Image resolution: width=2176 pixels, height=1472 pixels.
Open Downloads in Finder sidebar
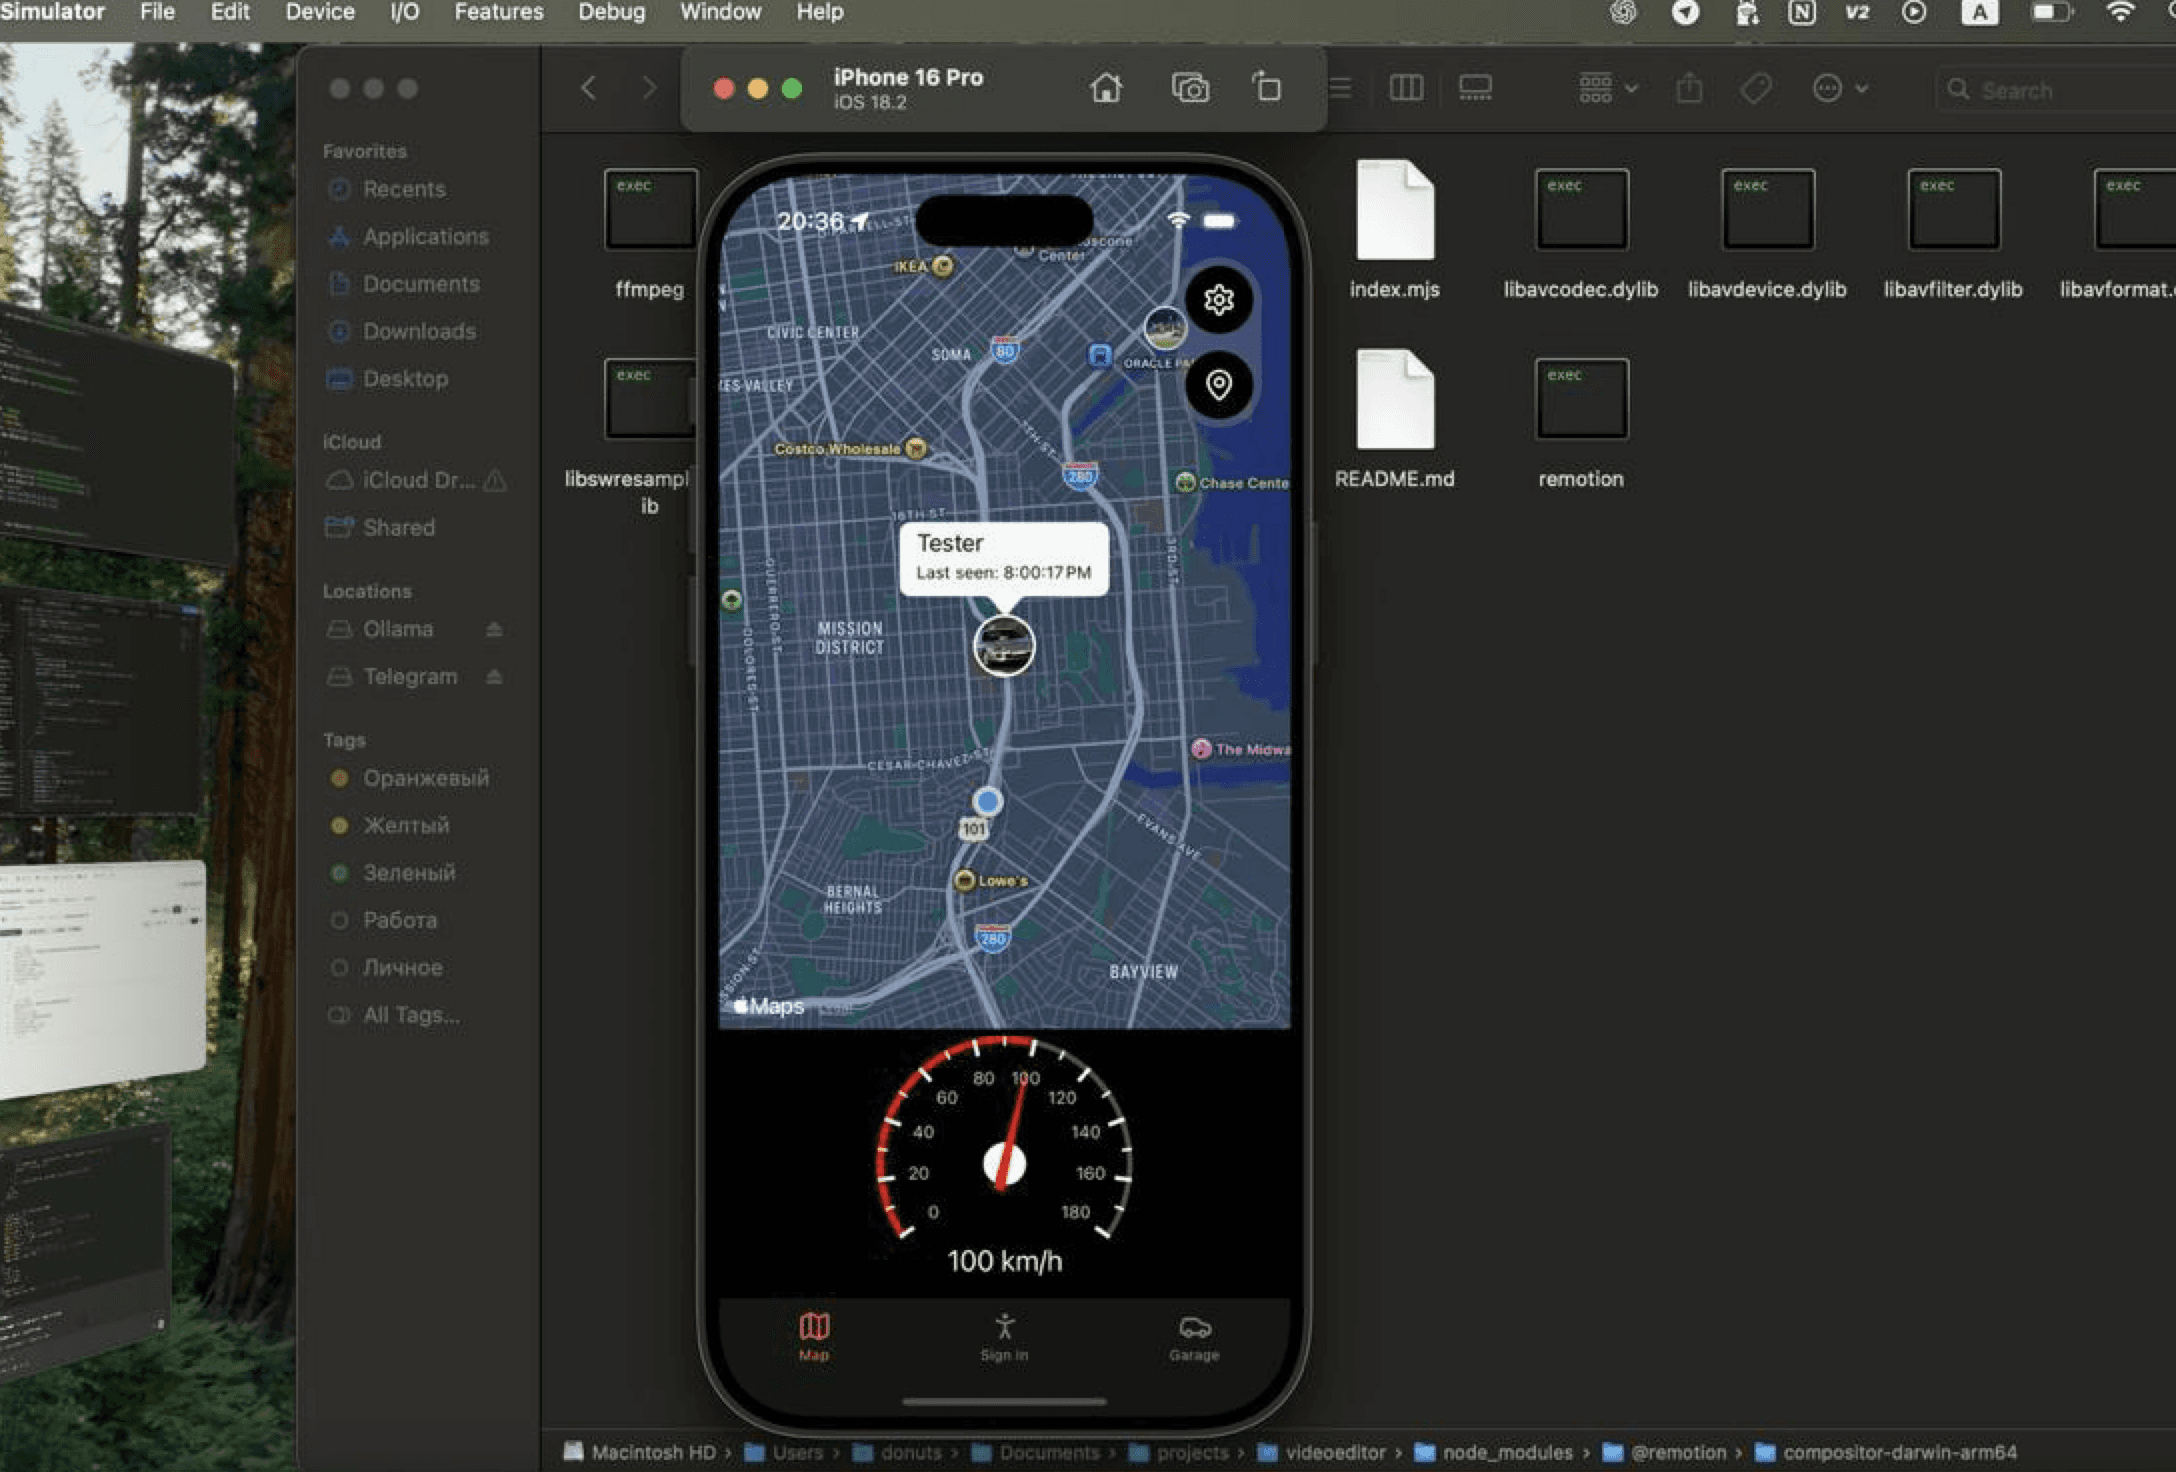tap(418, 331)
